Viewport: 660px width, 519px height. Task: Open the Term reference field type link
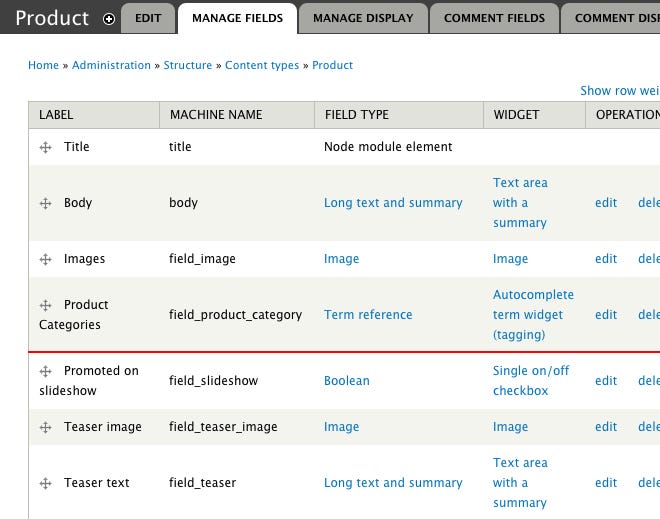368,314
